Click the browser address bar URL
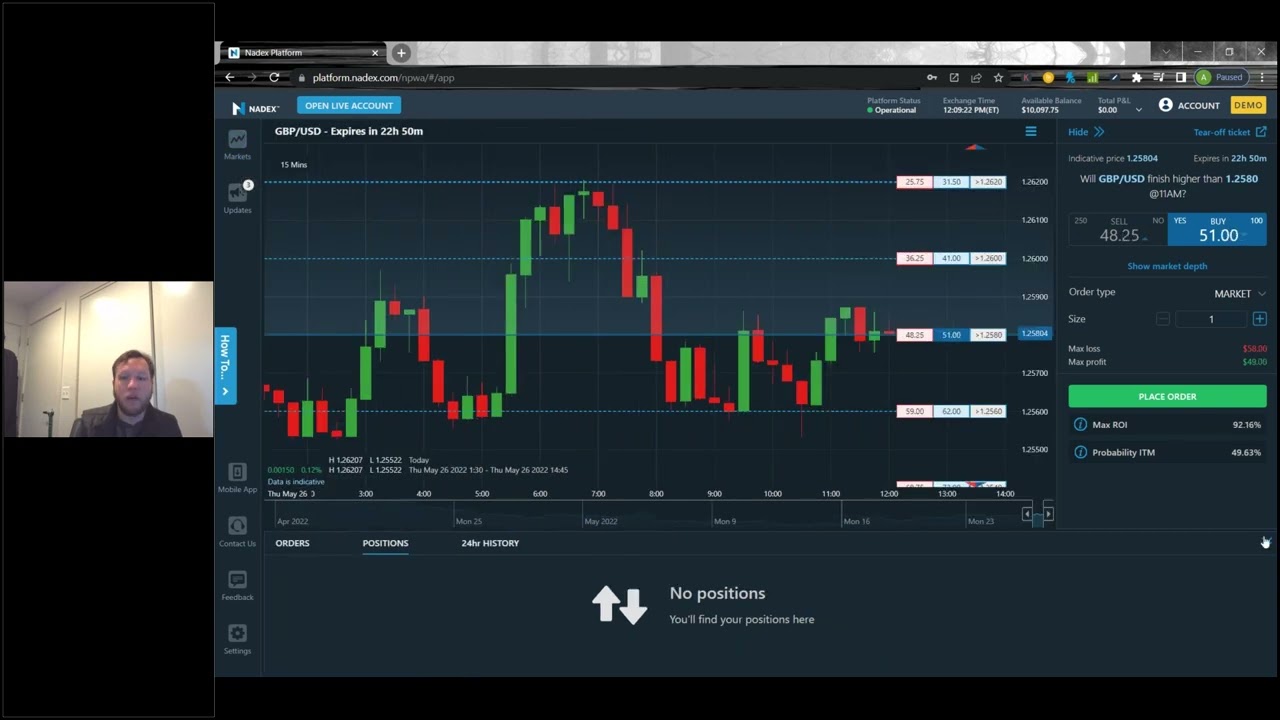Image resolution: width=1280 pixels, height=720 pixels. click(383, 77)
